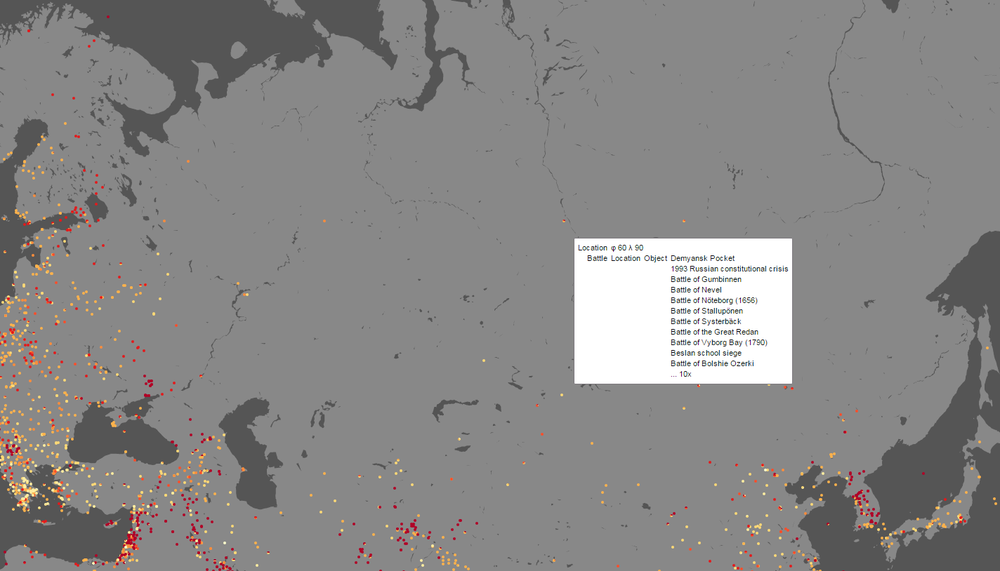Select Battle of Nöteborg (1656) entry
Screen dimensions: 1000x571
[714, 300]
